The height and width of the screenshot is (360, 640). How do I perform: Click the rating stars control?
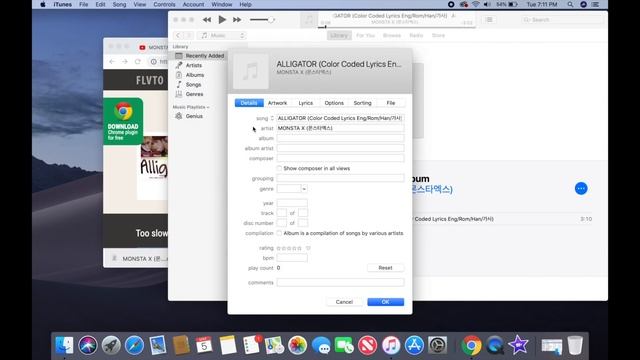(289, 248)
